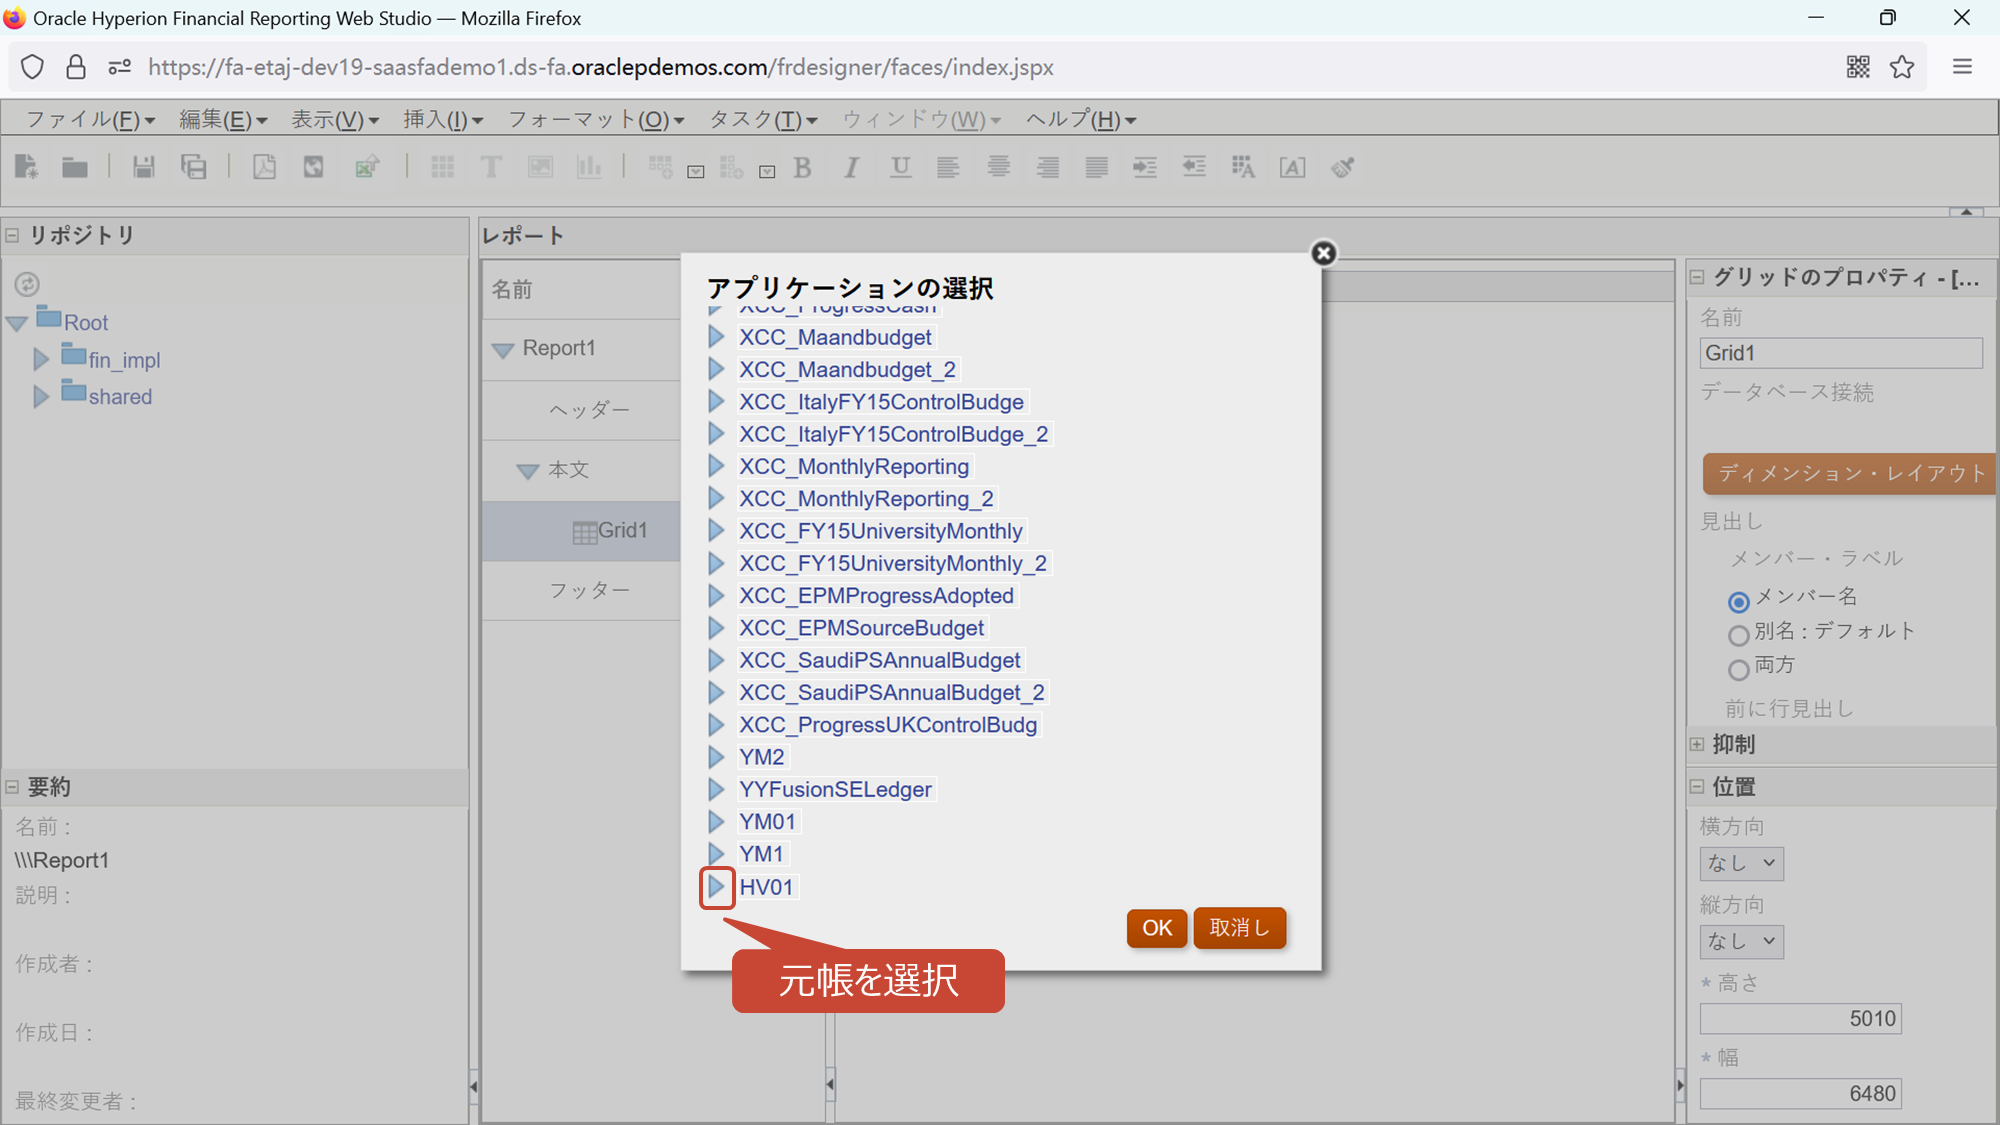2000x1125 pixels.
Task: Open the ファイル menu
Action: coord(89,120)
